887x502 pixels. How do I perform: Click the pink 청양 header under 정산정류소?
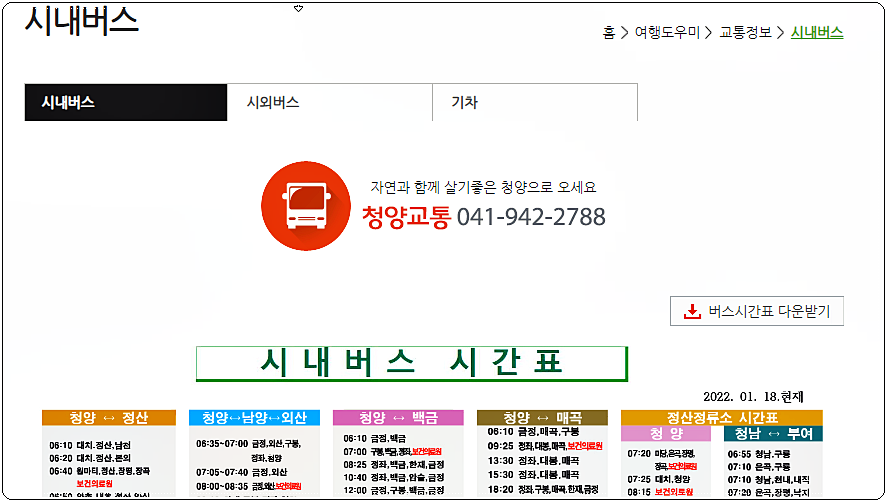coord(666,434)
